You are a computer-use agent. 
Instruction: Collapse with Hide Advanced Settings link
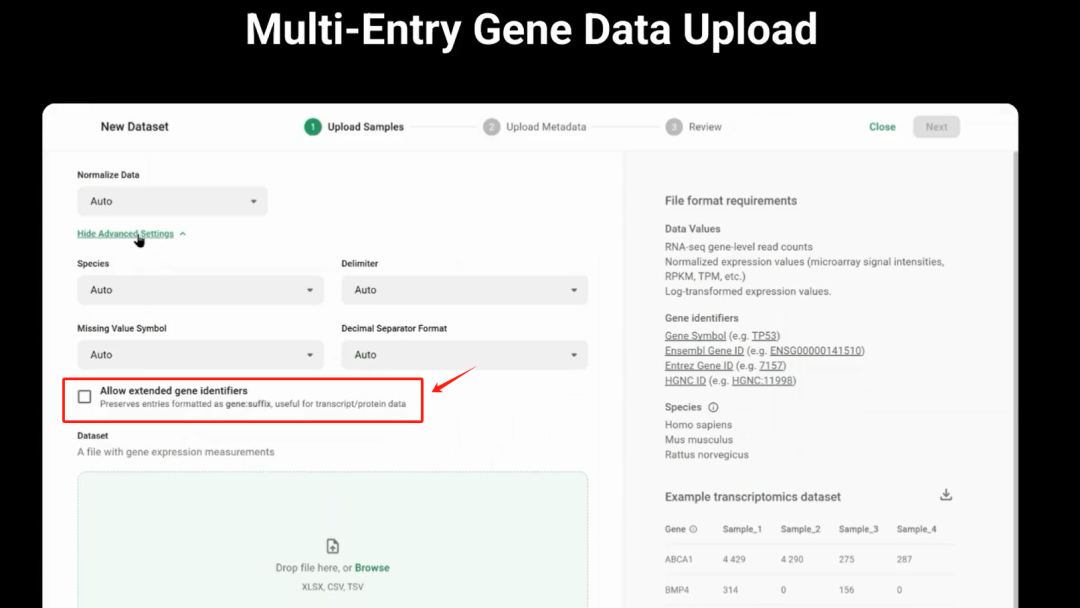[126, 234]
